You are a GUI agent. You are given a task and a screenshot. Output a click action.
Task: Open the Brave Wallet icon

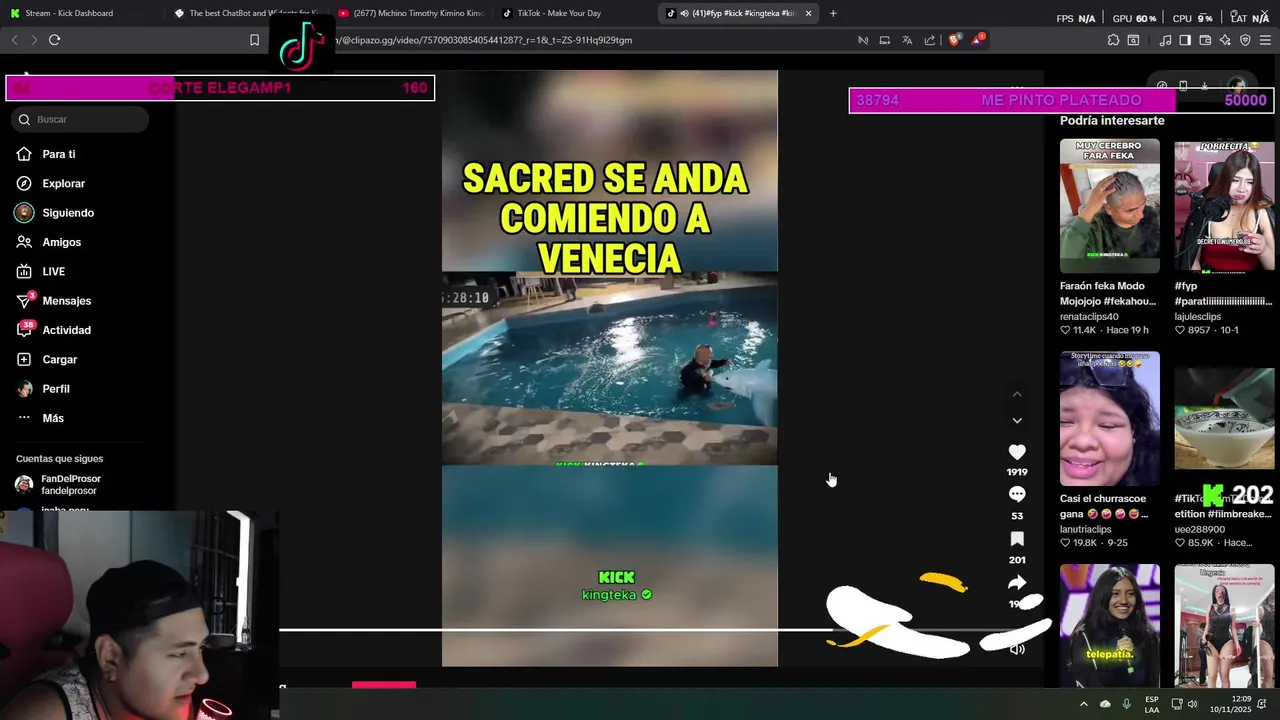click(x=1205, y=40)
